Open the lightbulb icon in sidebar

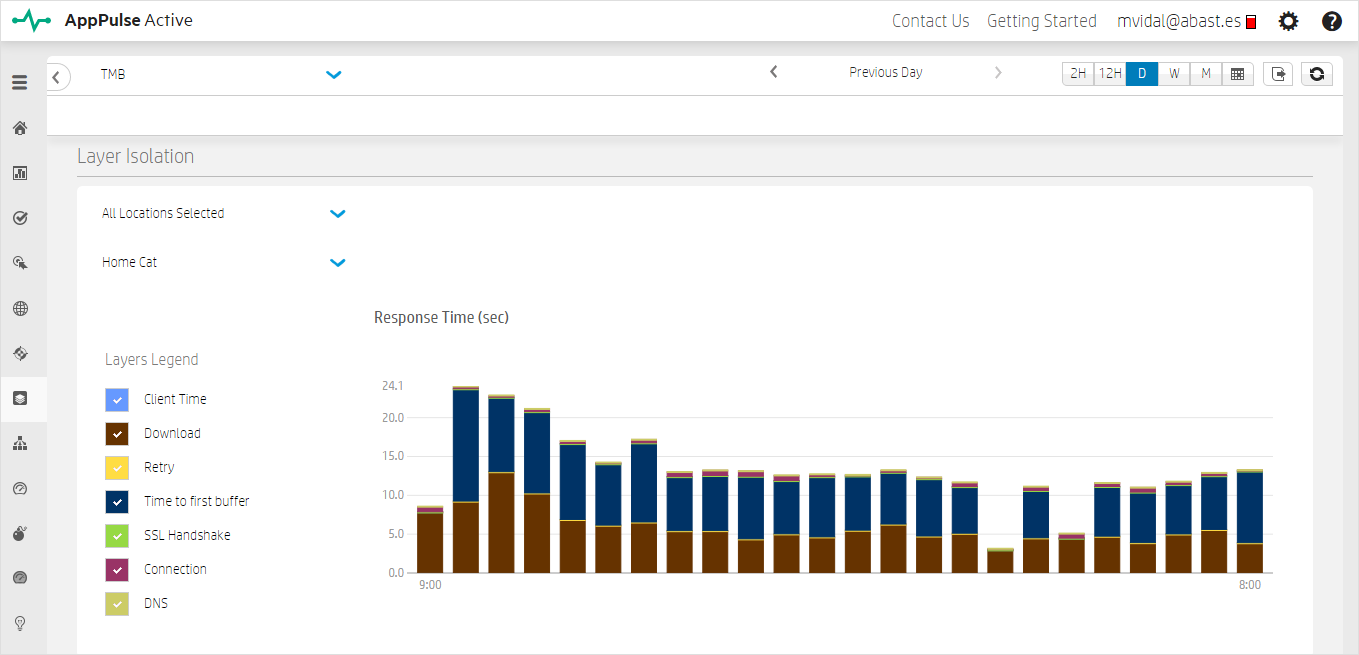[19, 623]
